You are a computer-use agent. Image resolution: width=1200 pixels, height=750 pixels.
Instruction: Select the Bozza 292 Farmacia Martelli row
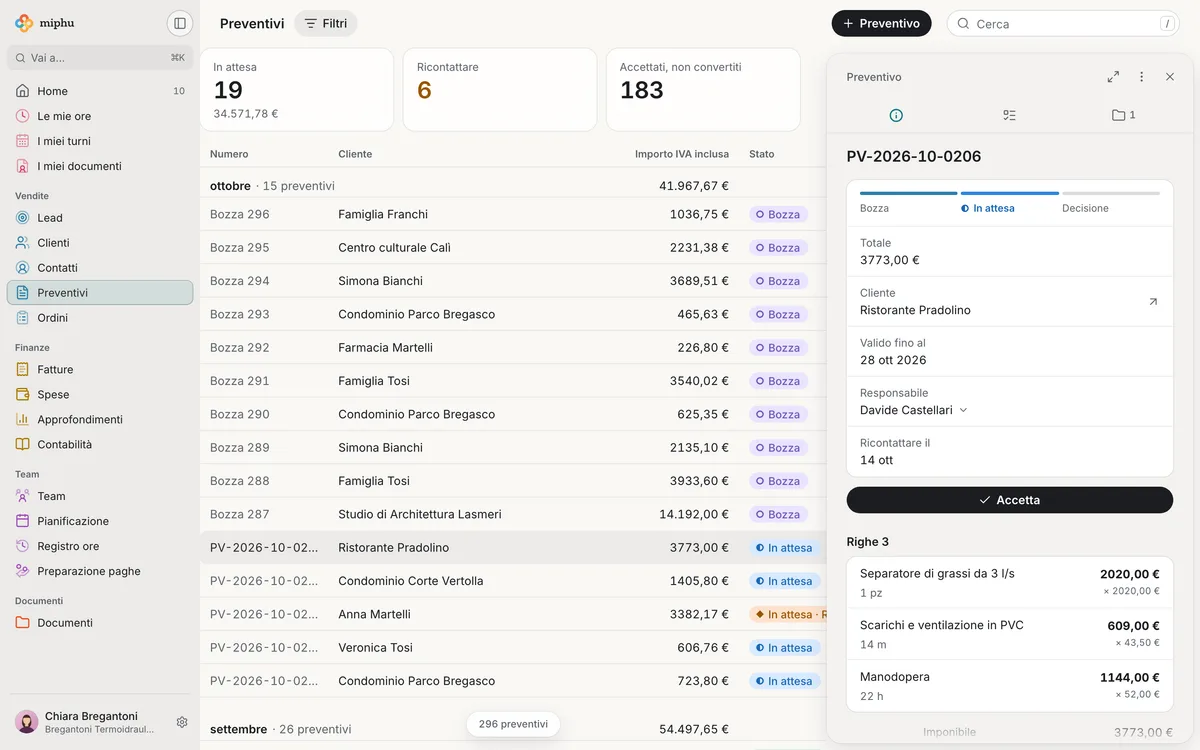click(x=513, y=348)
